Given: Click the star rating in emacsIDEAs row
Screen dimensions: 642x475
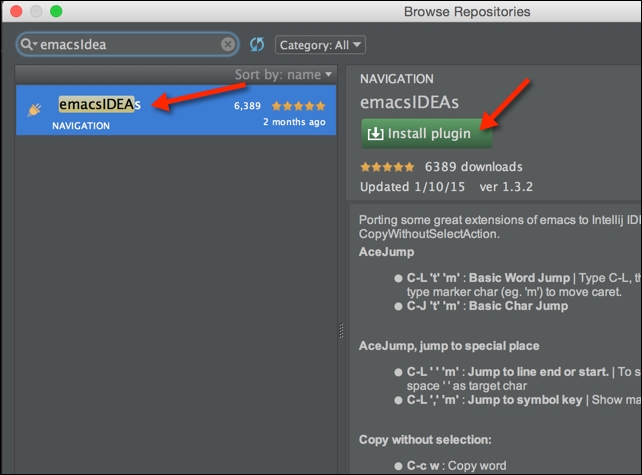Looking at the screenshot, I should 298,106.
